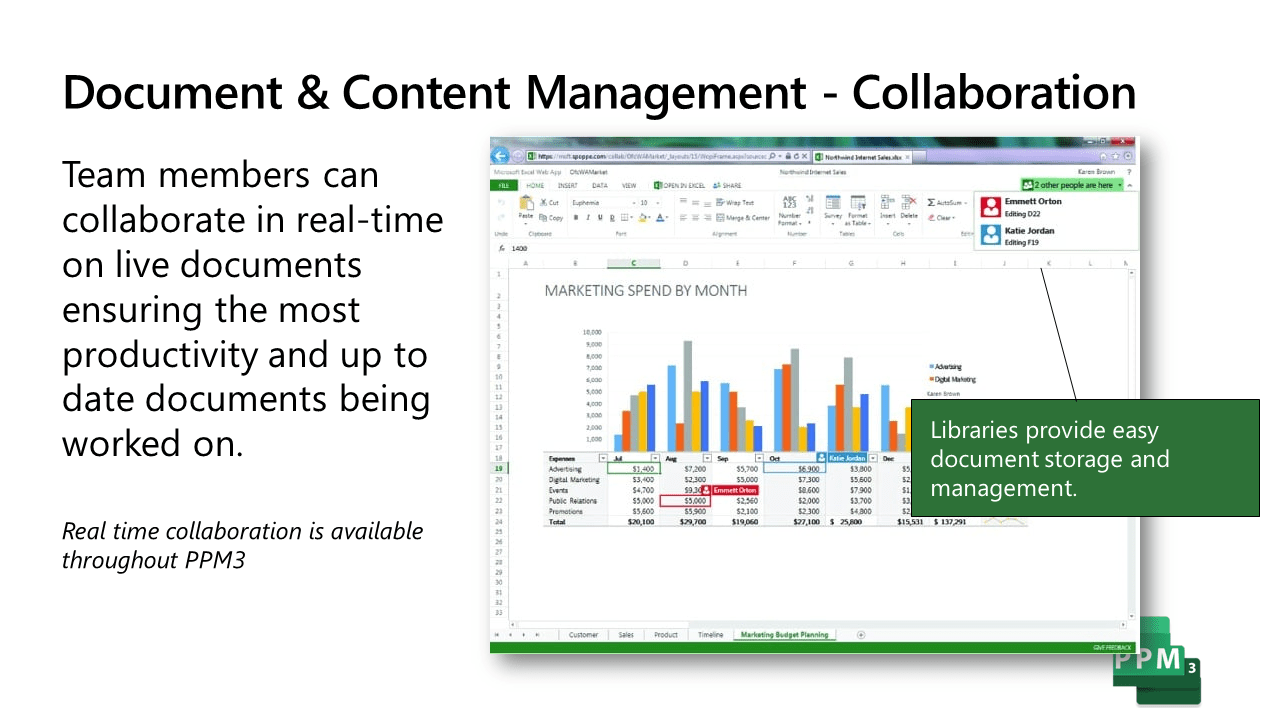Click OPEN IN EXCEL button
The width and height of the screenshot is (1280, 720).
pos(679,185)
